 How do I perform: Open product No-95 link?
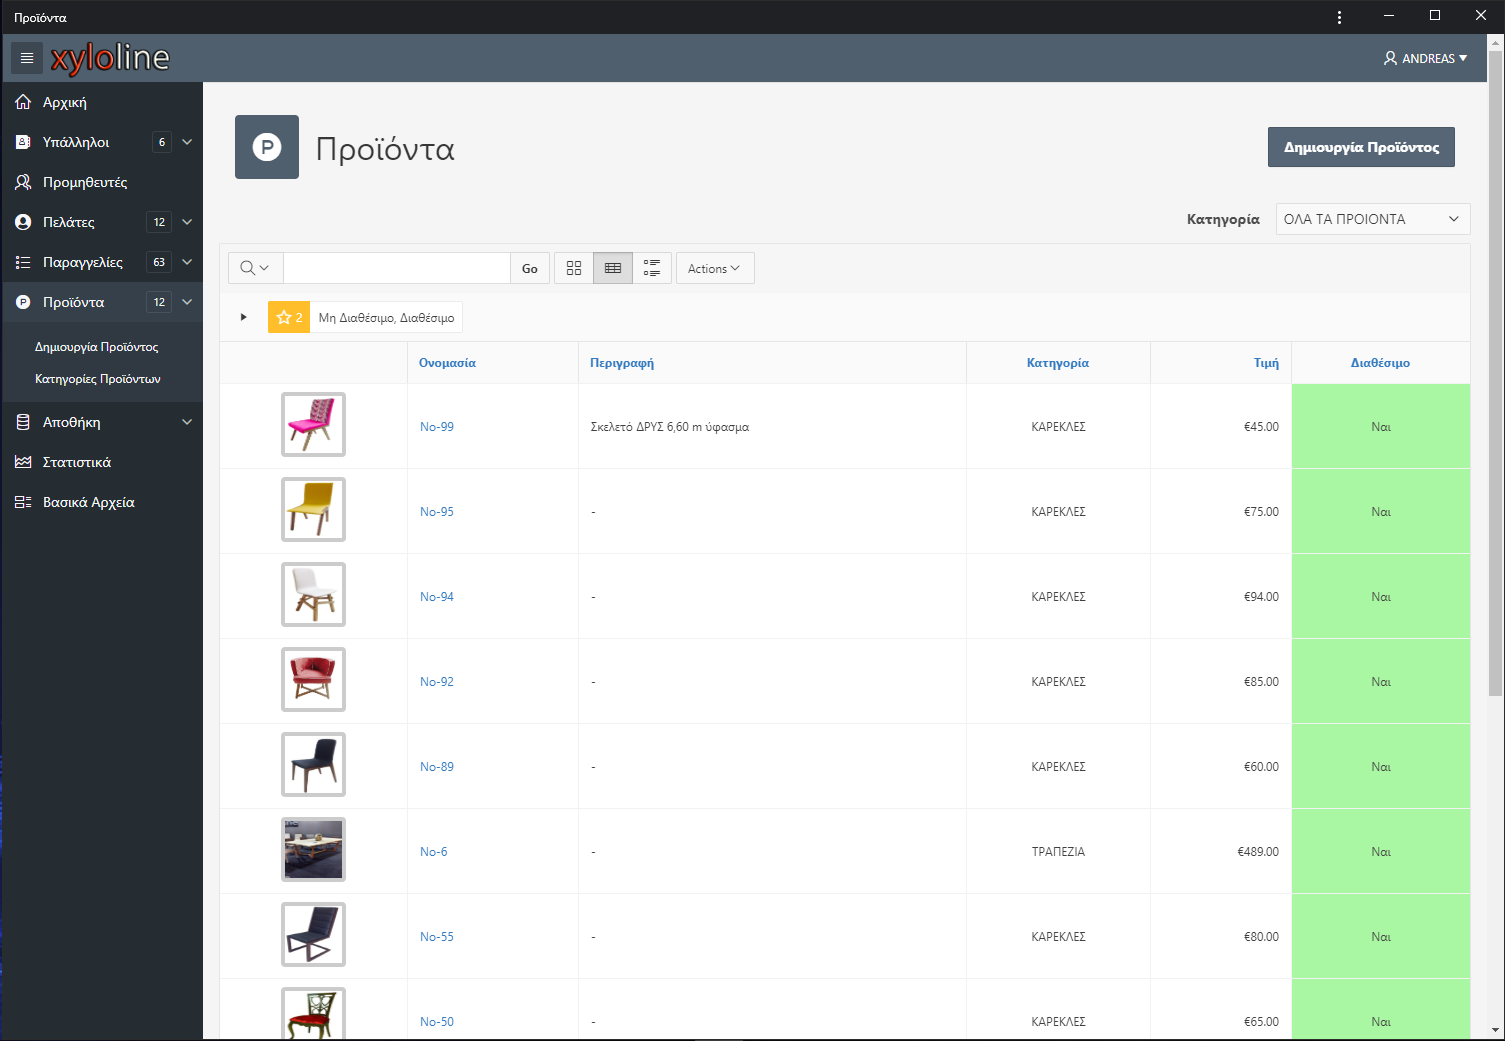coord(437,512)
